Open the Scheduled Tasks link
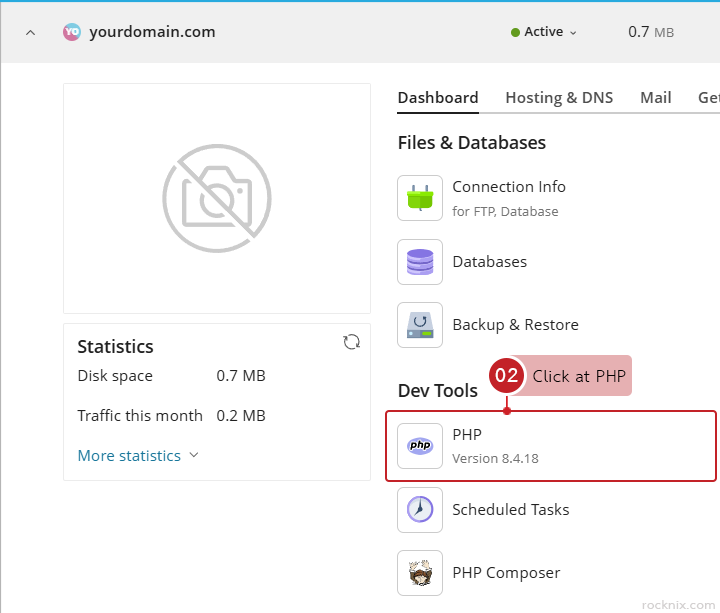The height and width of the screenshot is (613, 720). coord(510,510)
